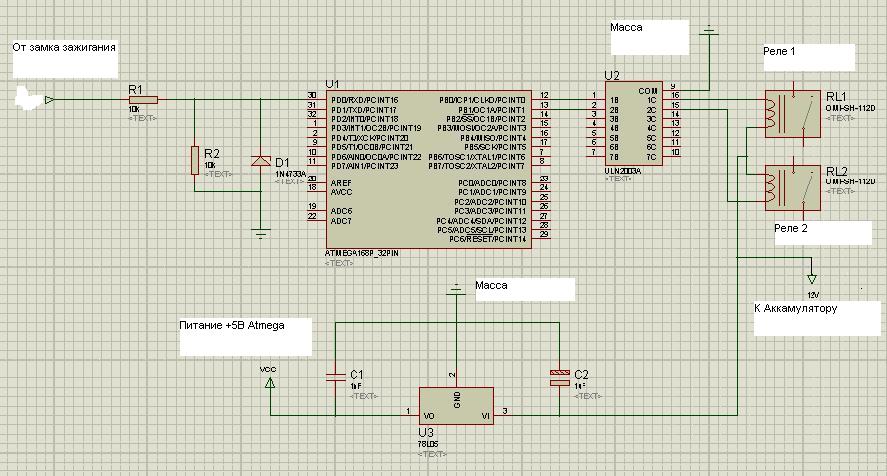Click capacitor C1 symbol
The image size is (887, 476).
(334, 377)
